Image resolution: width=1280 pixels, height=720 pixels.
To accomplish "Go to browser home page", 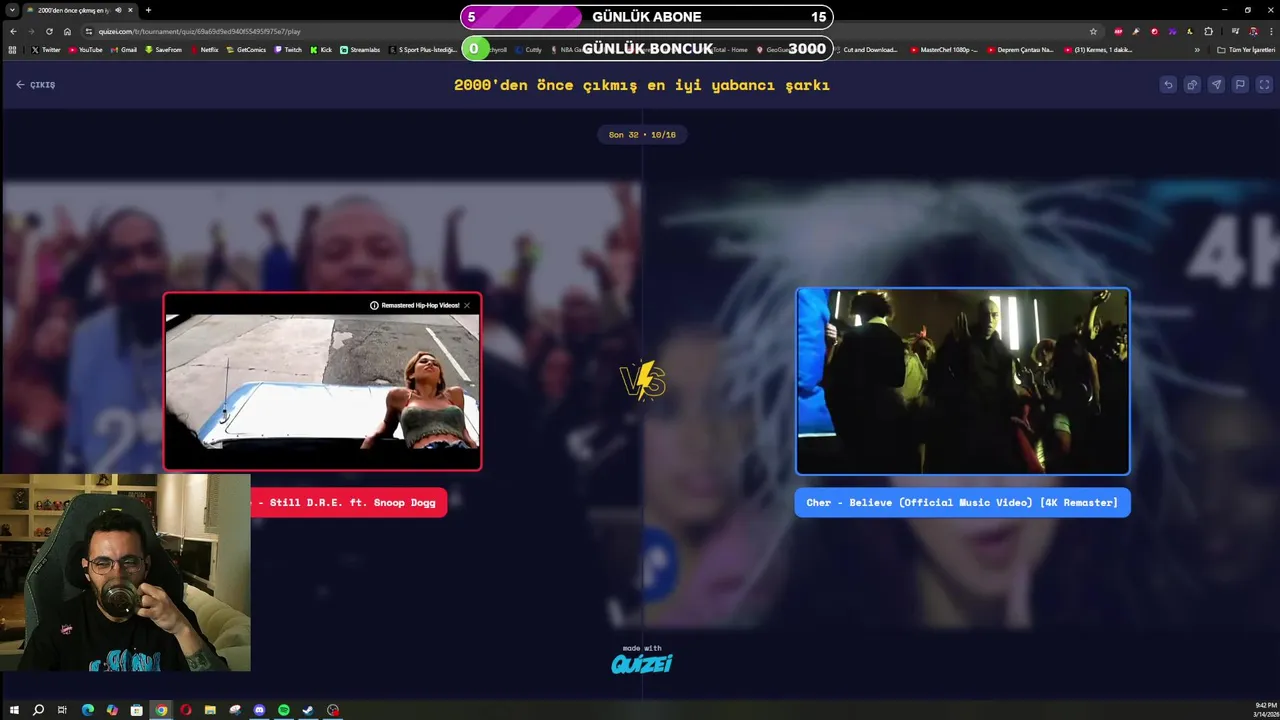I will 67,31.
